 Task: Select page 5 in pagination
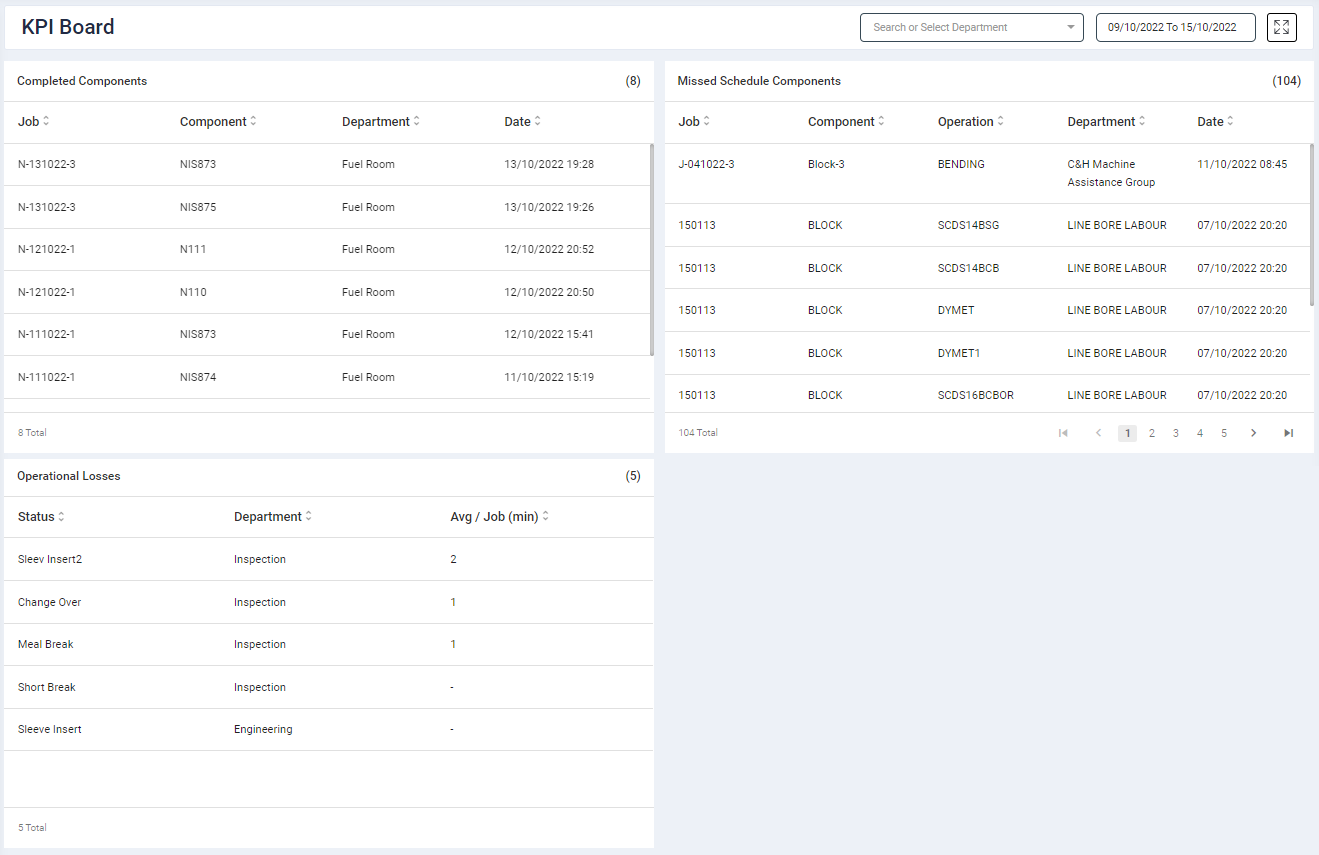click(1224, 433)
